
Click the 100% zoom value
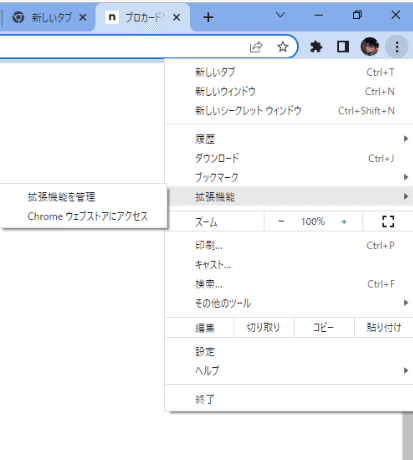click(x=313, y=221)
